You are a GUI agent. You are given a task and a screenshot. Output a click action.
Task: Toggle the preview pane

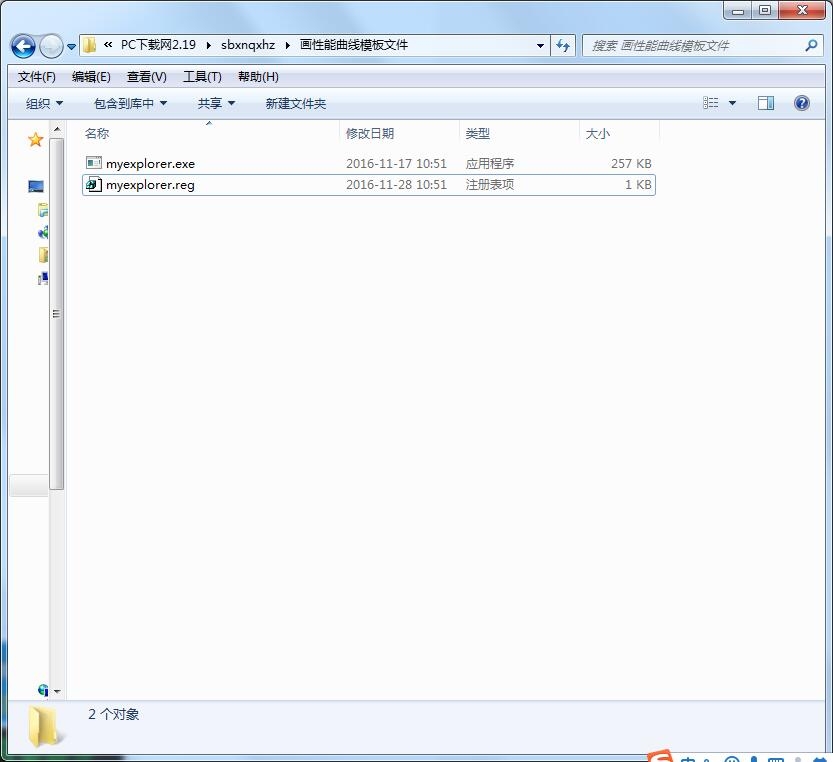click(766, 103)
